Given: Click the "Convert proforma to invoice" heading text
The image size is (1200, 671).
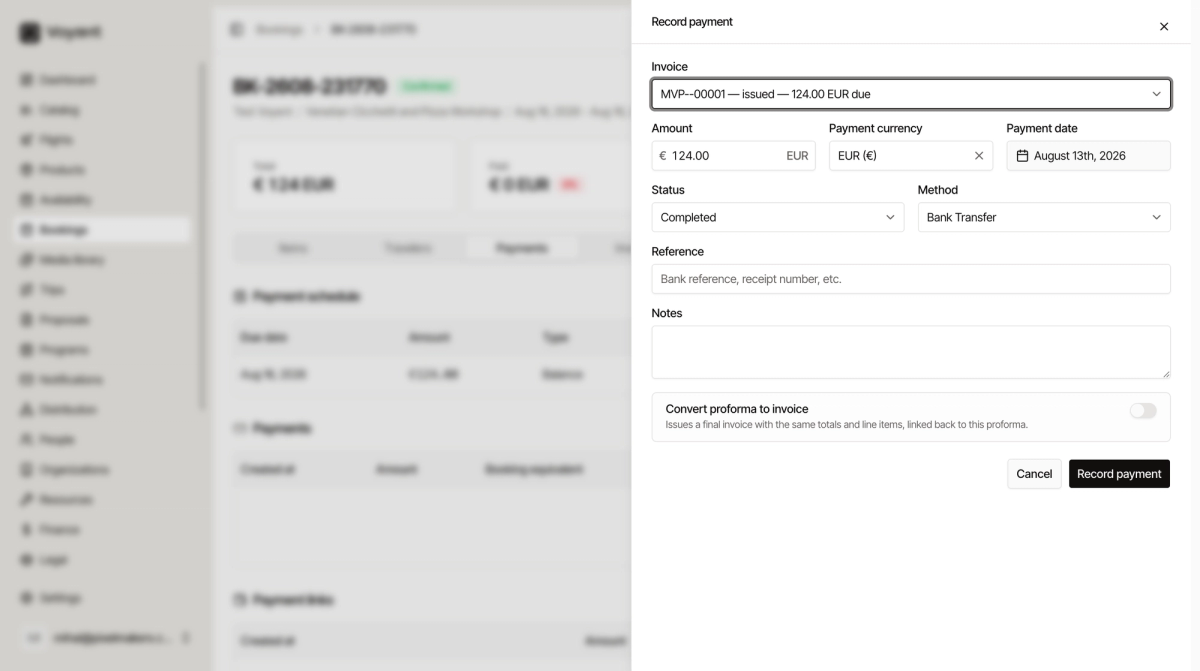Looking at the screenshot, I should click(x=737, y=409).
